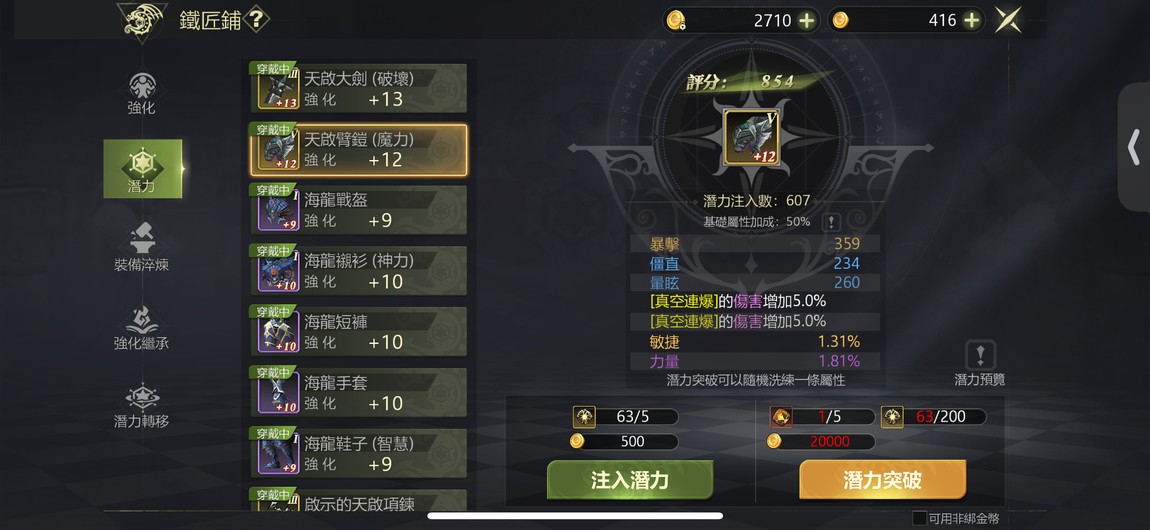
Task: Open 潛力轉移 potential transfer
Action: 142,405
